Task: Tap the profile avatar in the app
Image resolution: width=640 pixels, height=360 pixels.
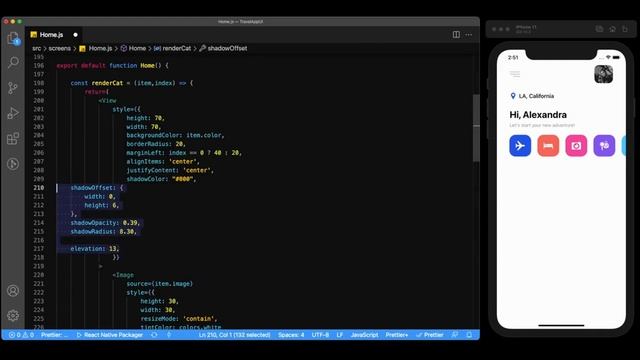Action: [x=603, y=74]
